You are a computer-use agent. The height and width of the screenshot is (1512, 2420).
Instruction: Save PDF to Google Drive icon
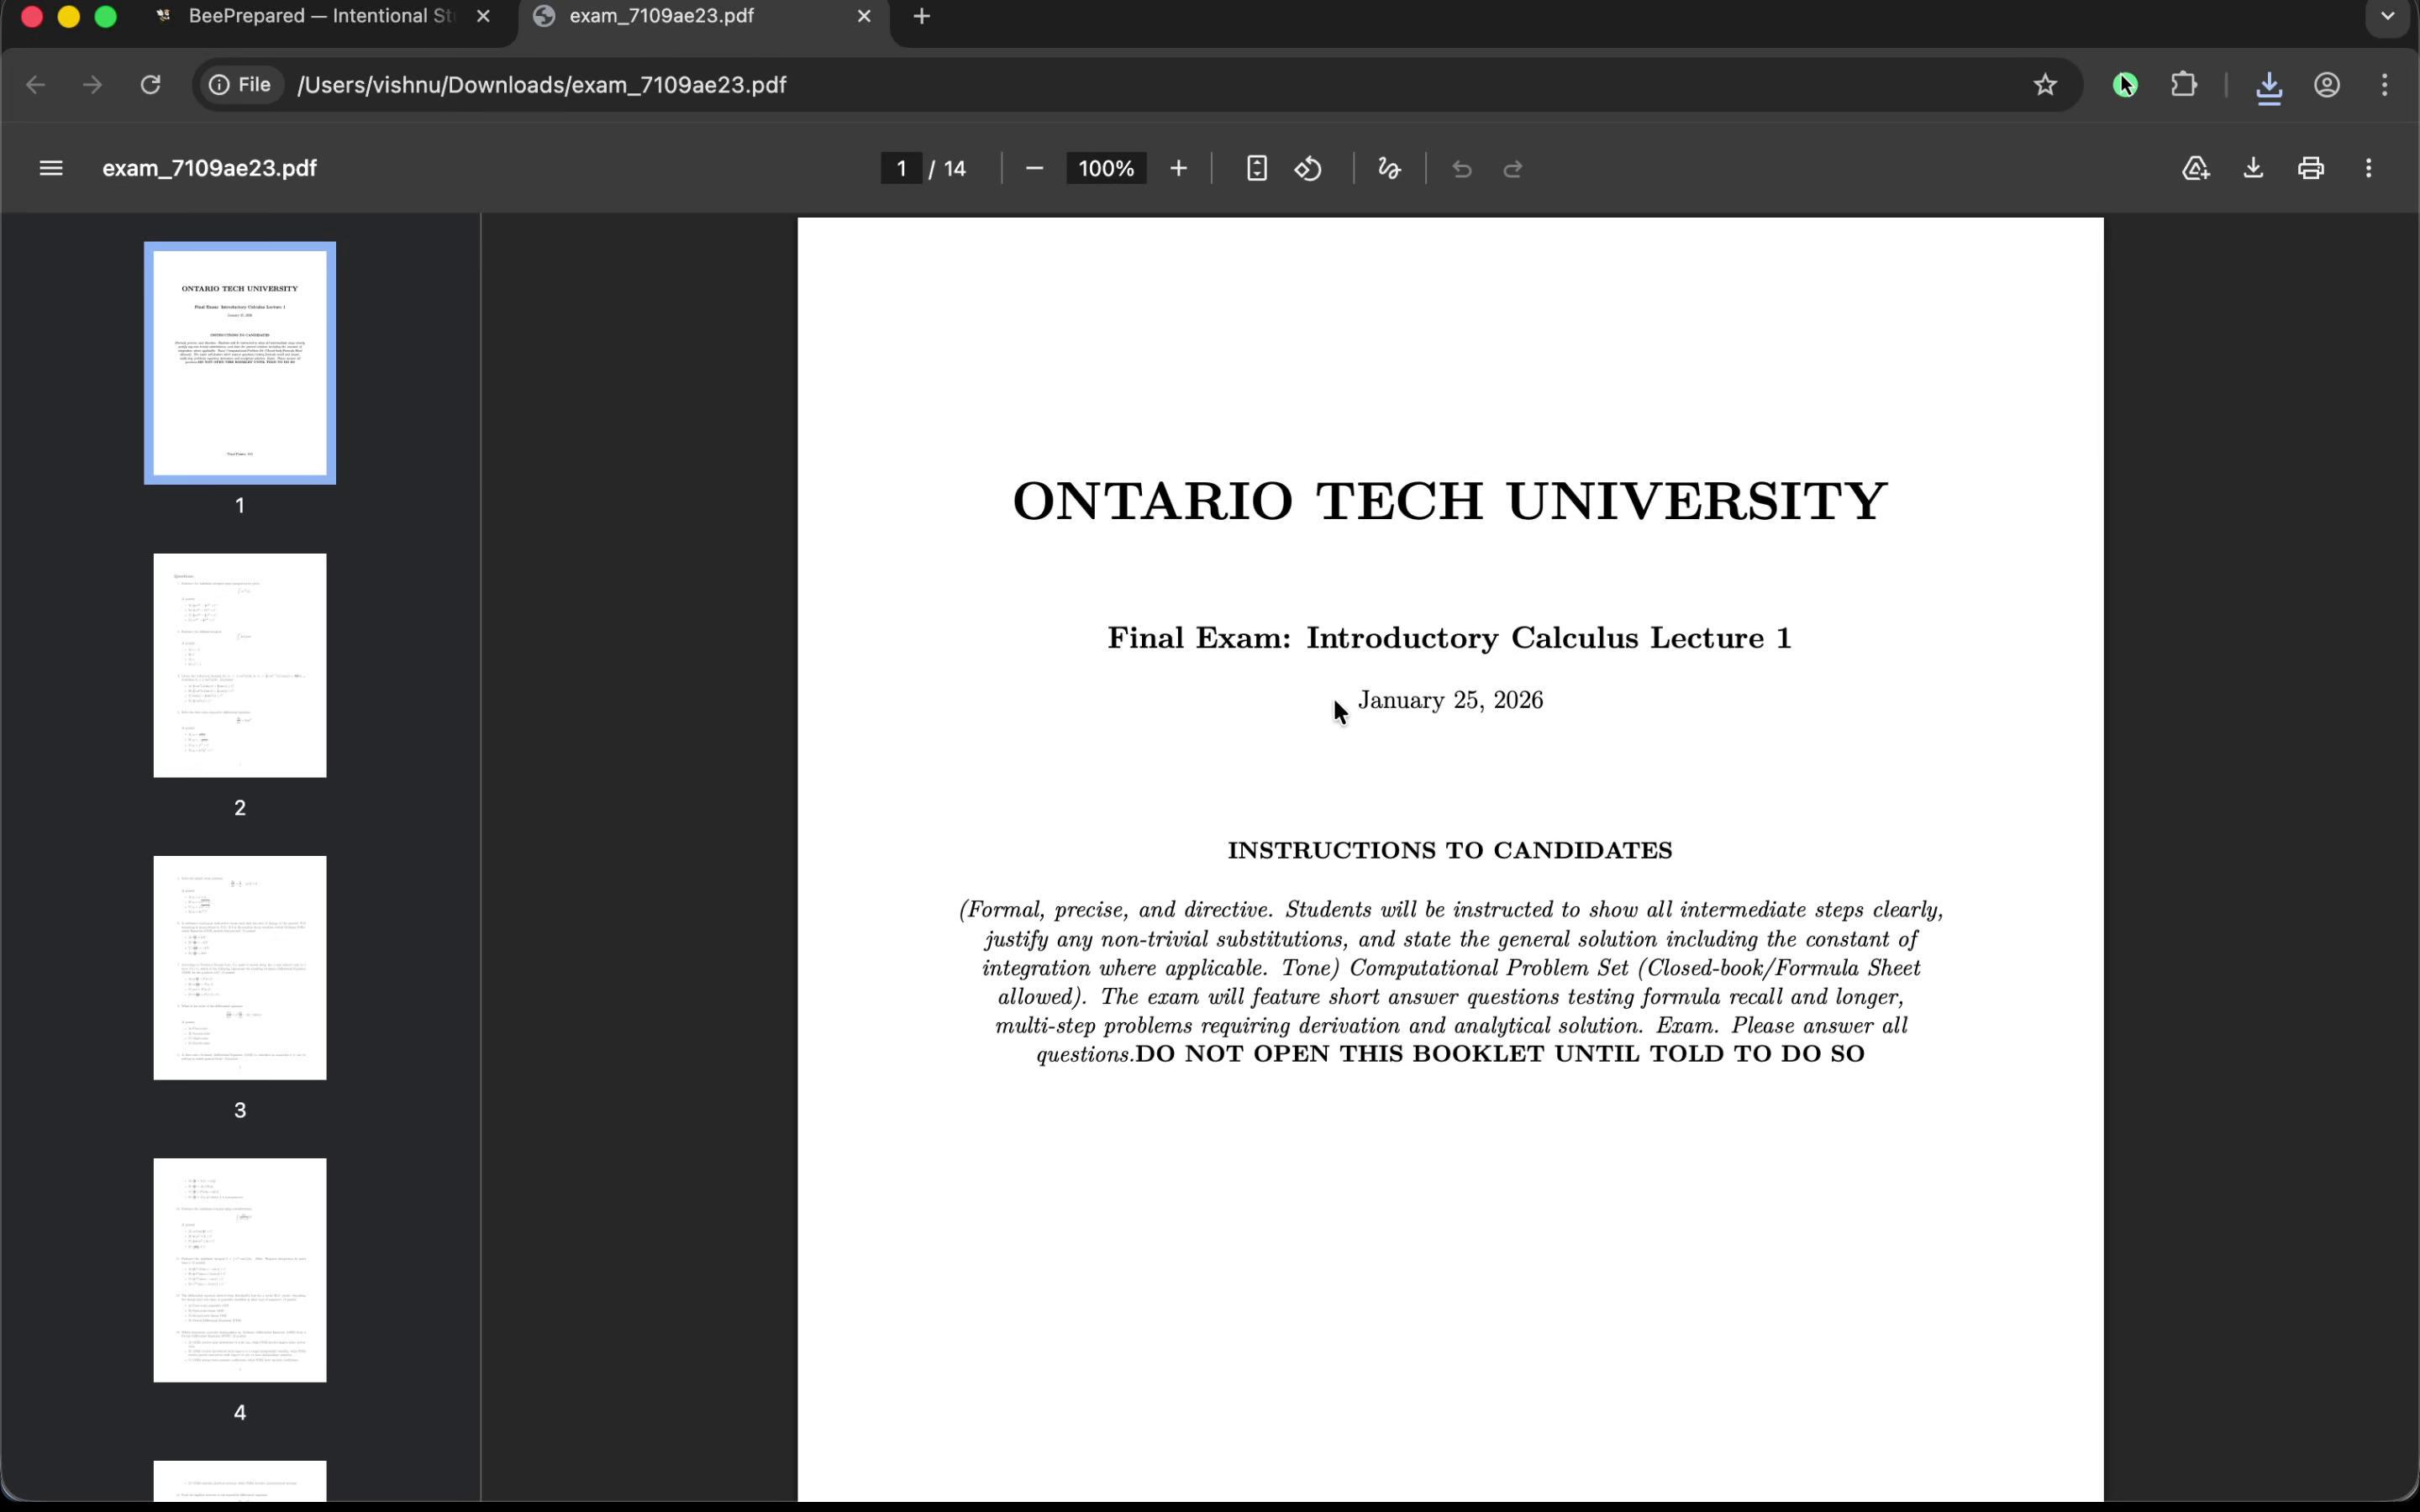[2195, 168]
